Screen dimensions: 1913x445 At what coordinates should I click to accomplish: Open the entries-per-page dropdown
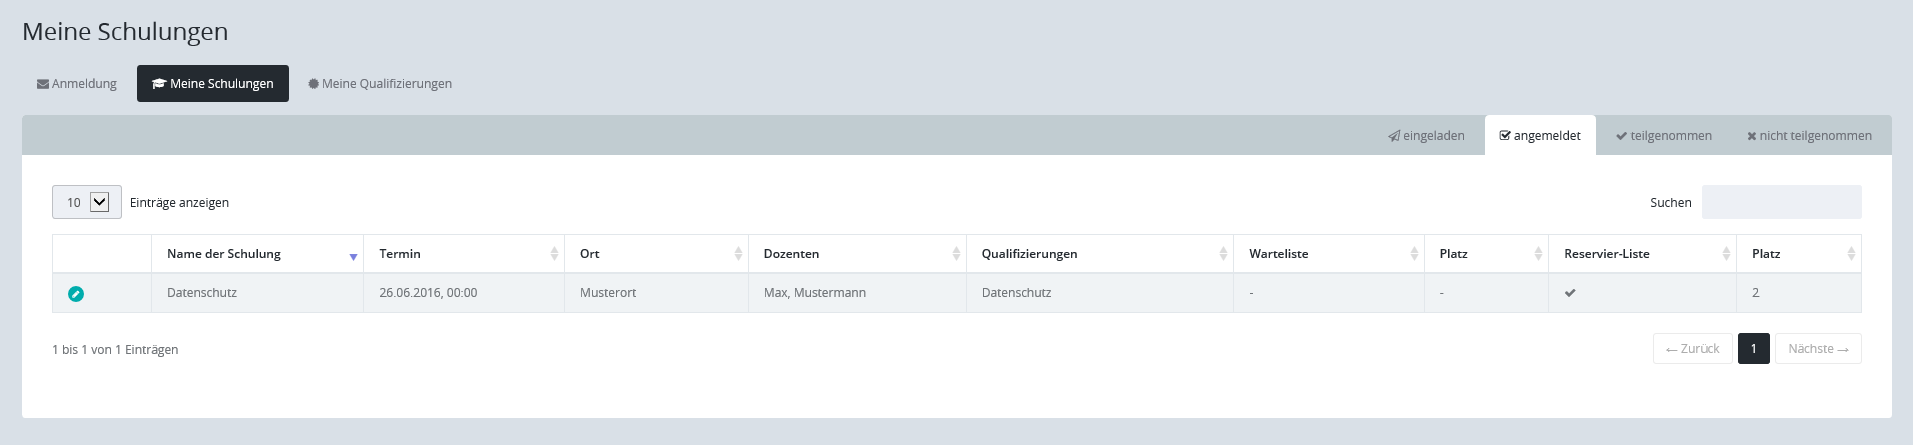[x=87, y=202]
